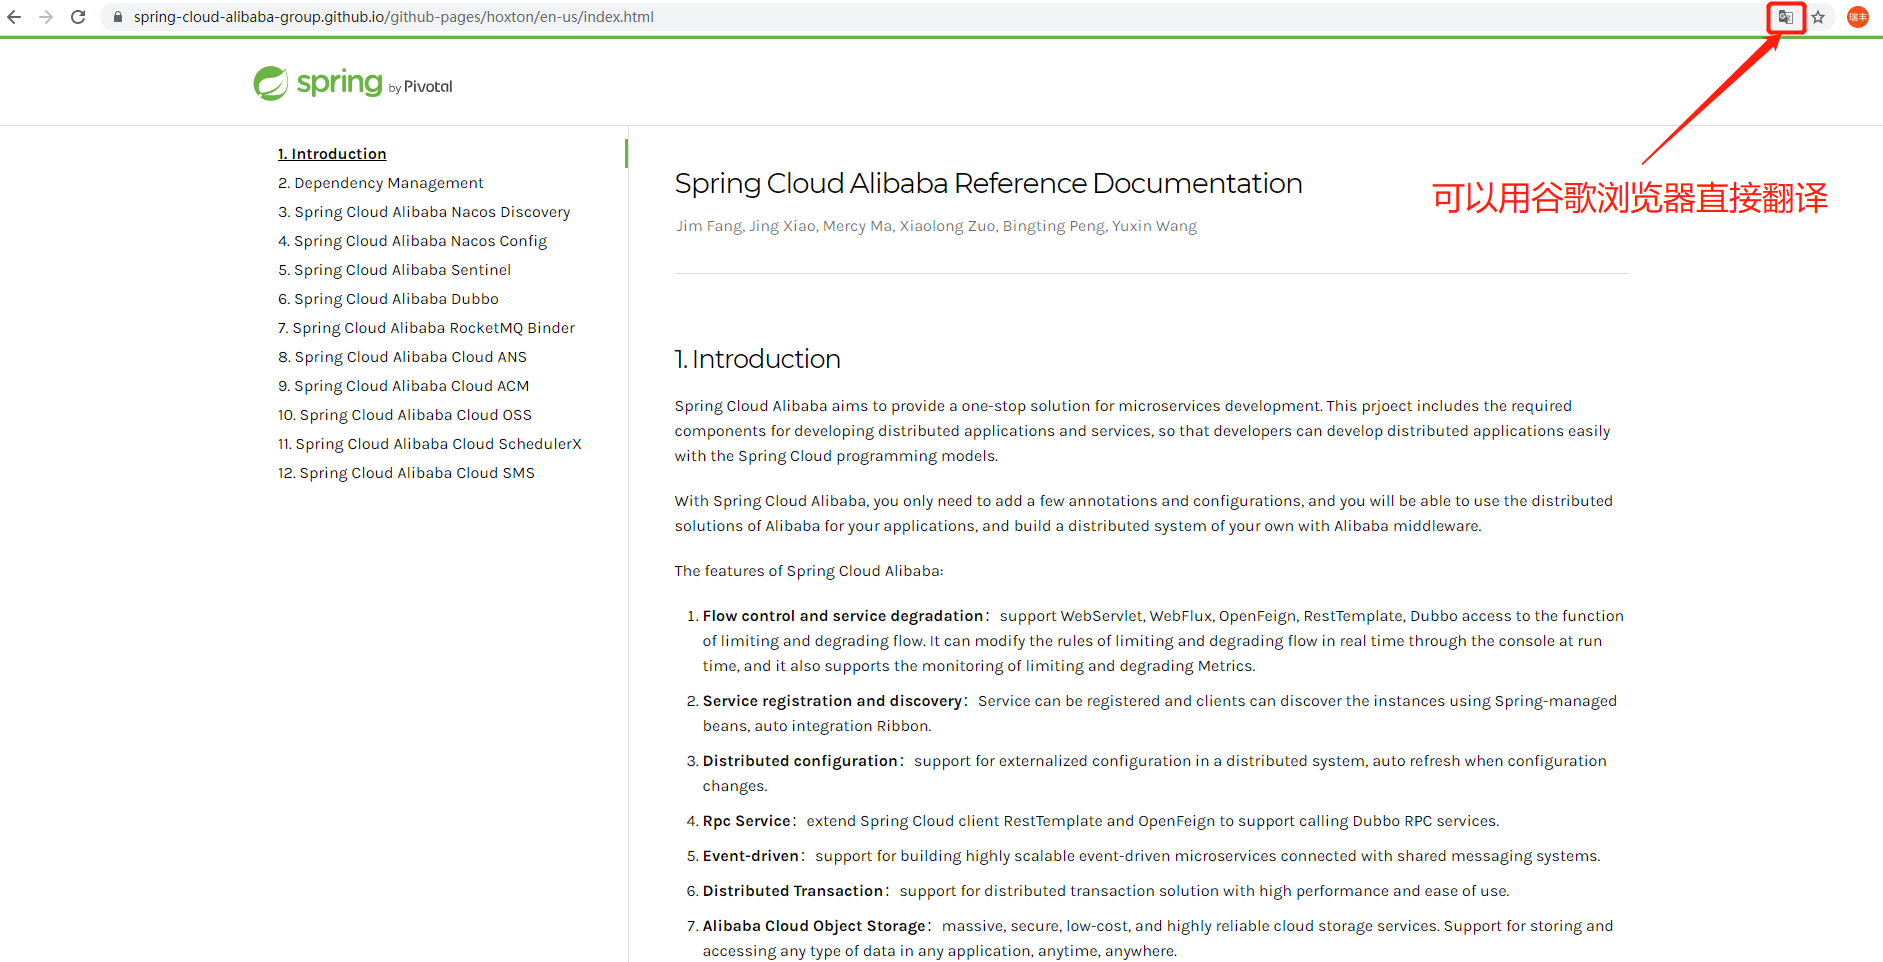Click the 1. Introduction section heading
Viewport: 1883px width, 962px height.
757,359
